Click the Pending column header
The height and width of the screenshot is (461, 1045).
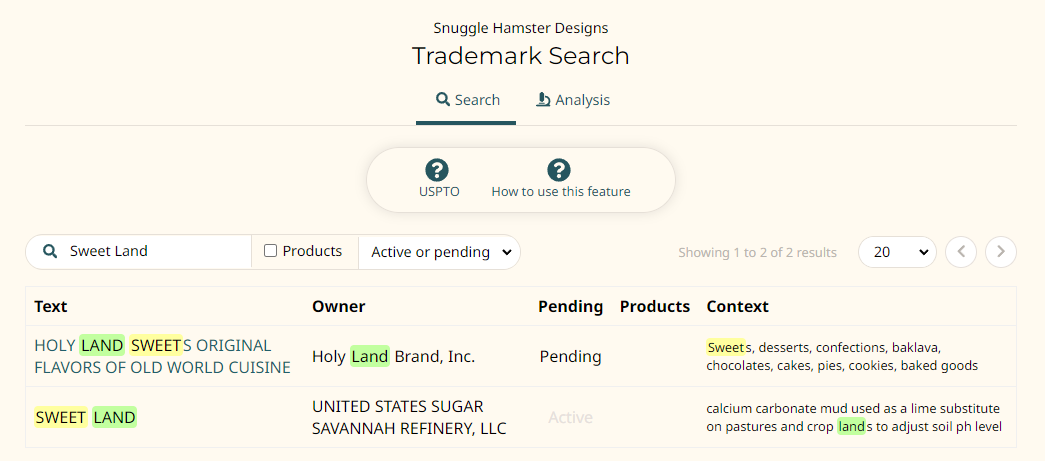[570, 306]
